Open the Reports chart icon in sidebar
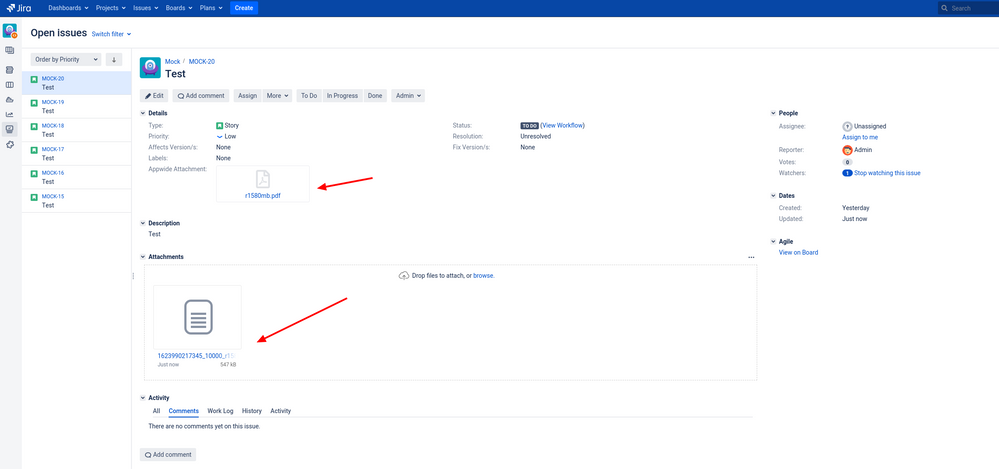Screen dimensions: 999x469 [x=10, y=114]
